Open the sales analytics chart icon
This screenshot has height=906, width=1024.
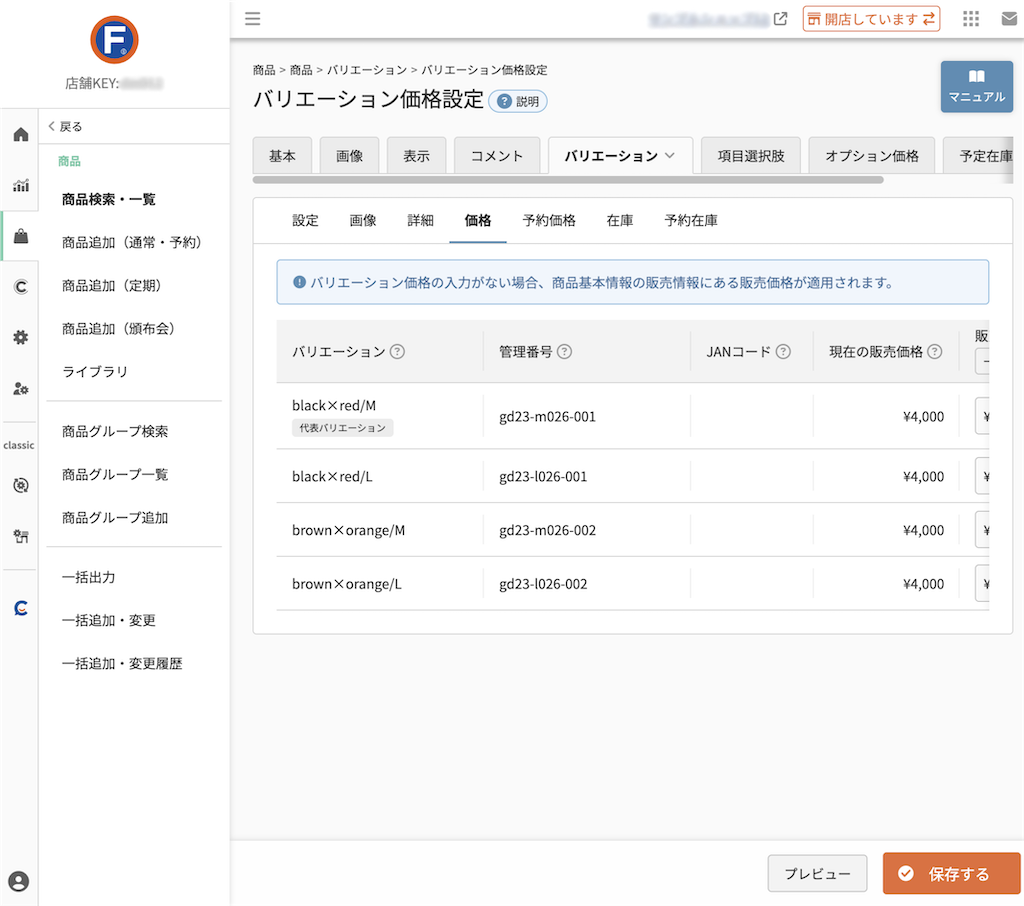click(x=21, y=186)
